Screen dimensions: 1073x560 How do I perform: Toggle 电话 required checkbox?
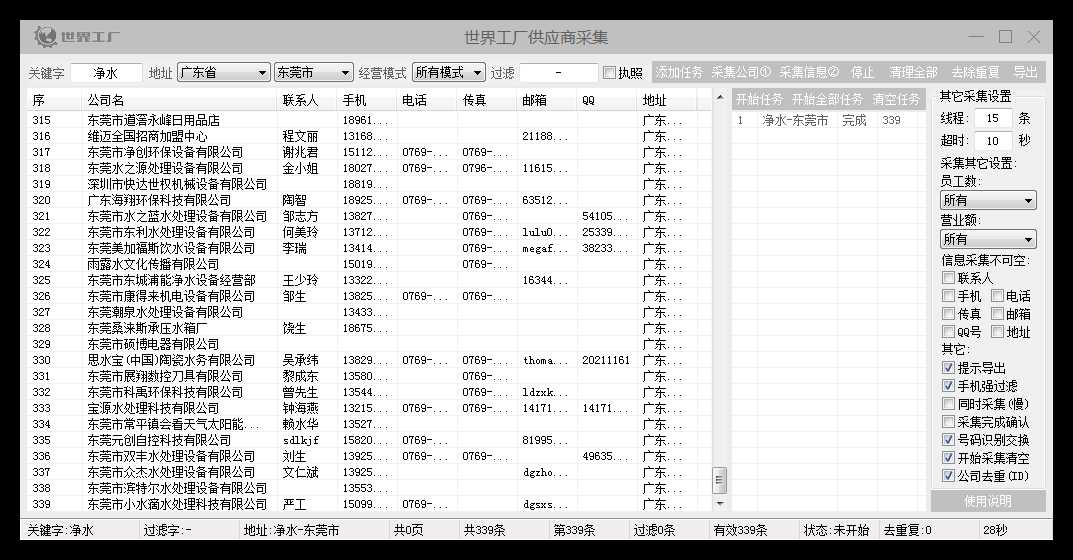pos(997,296)
